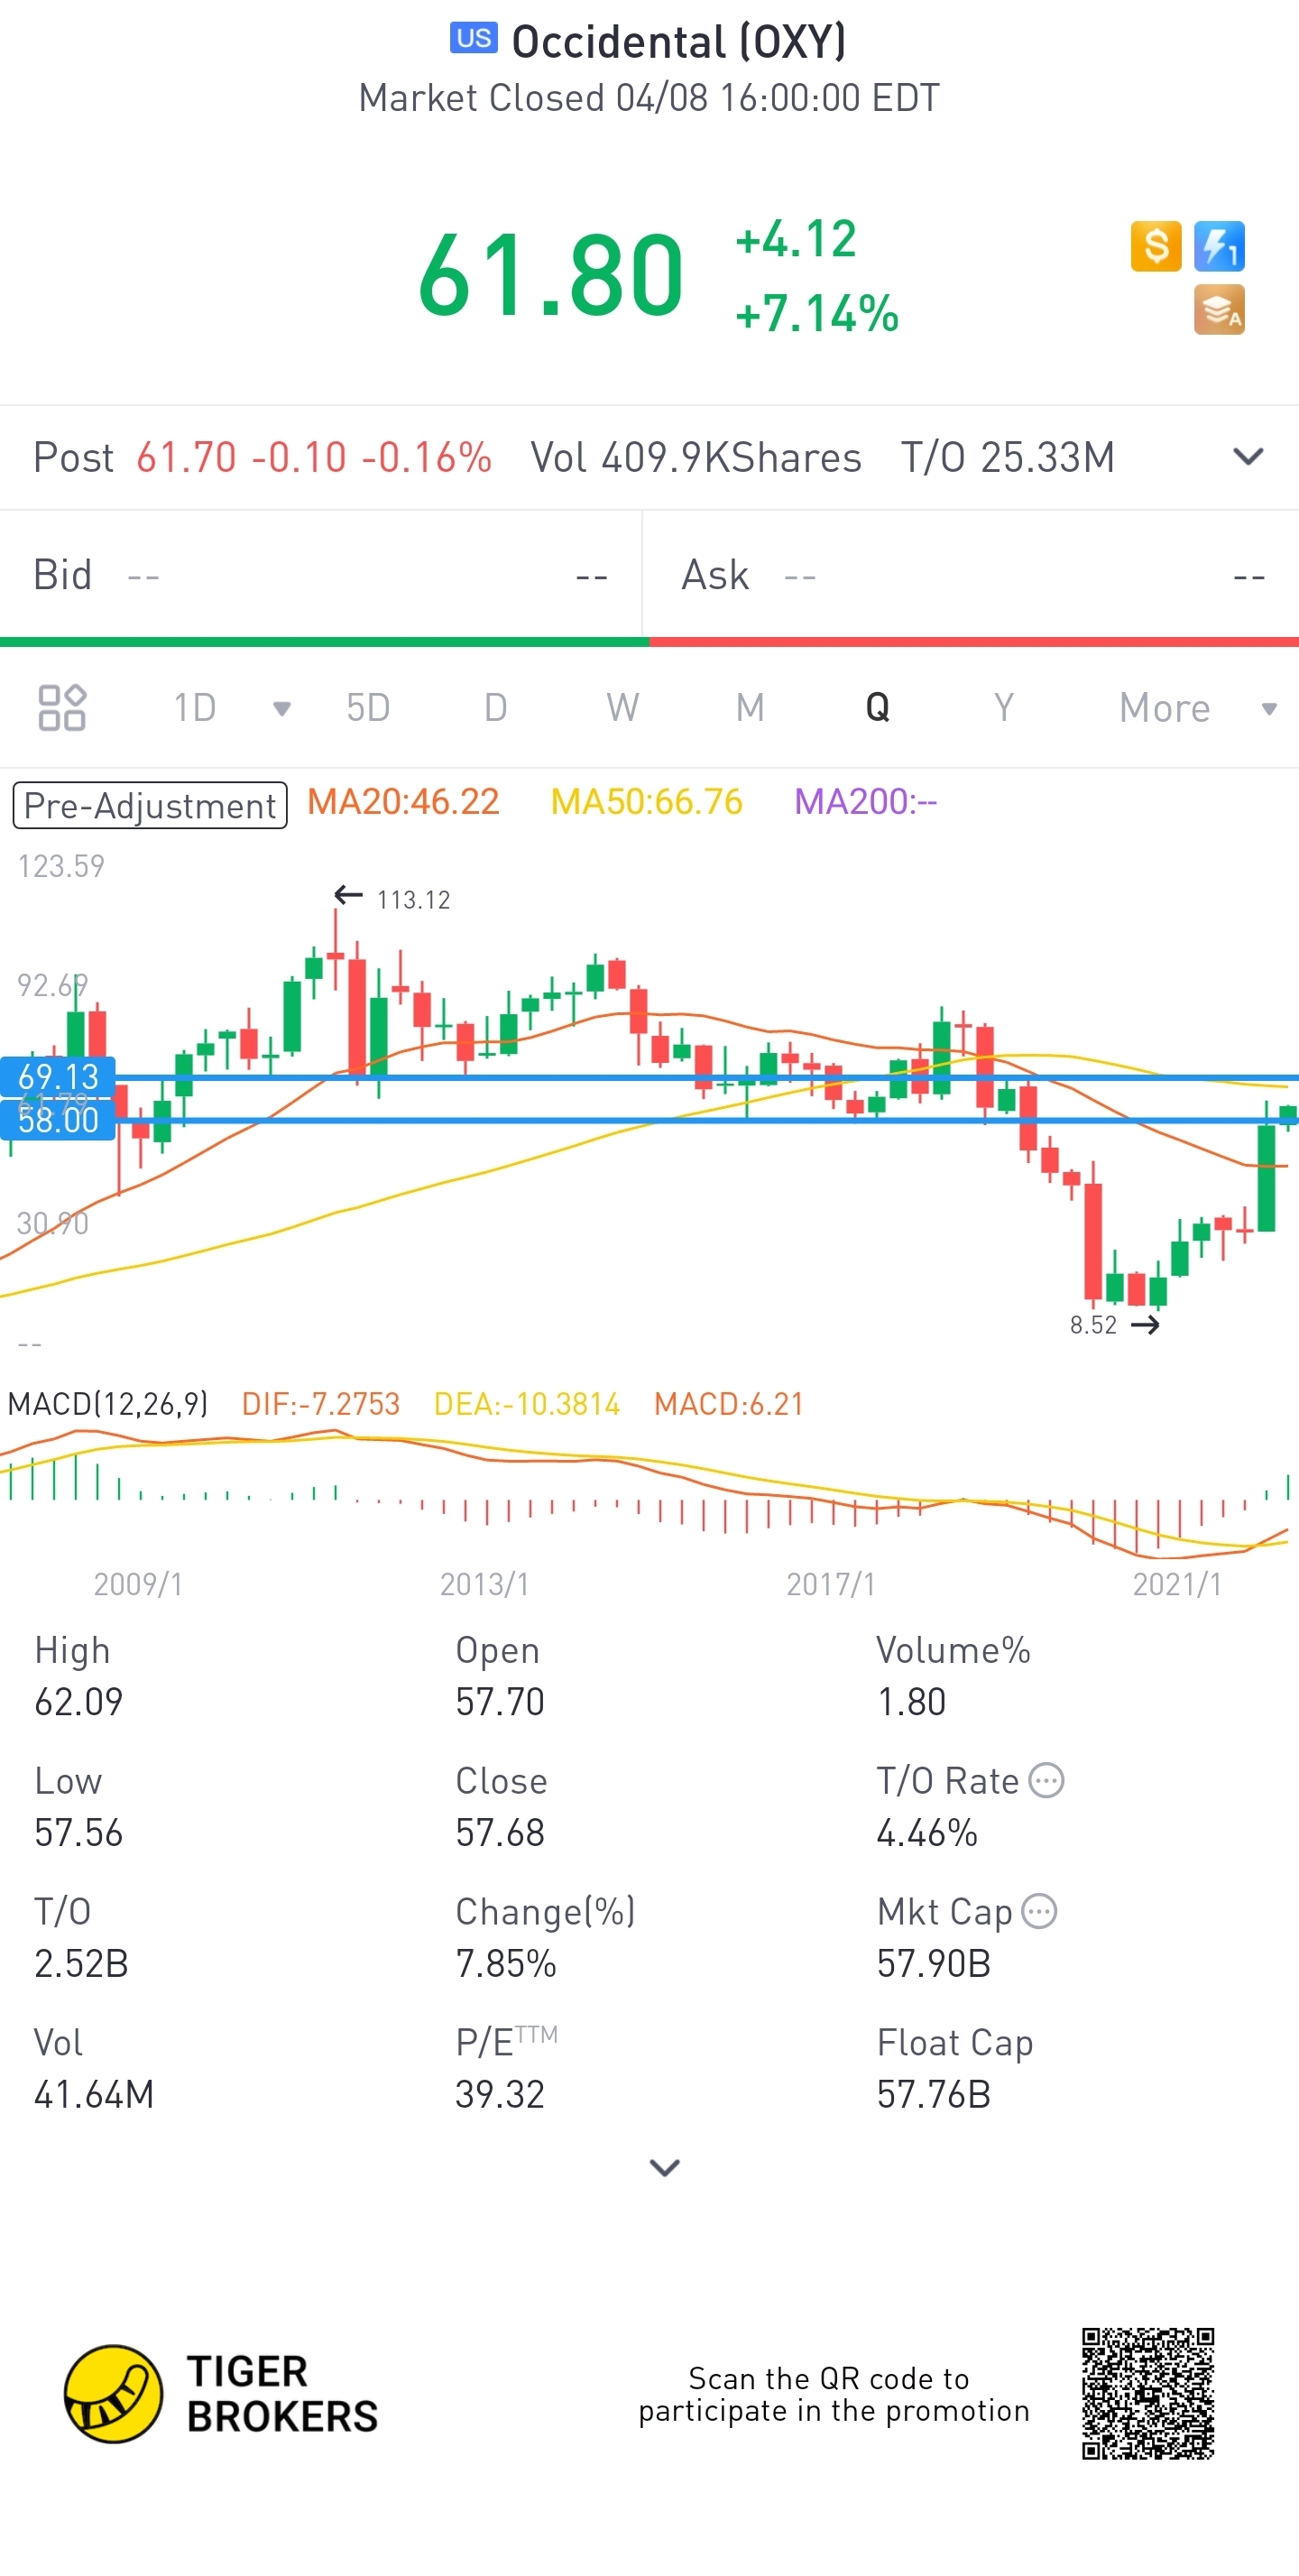Image resolution: width=1299 pixels, height=2576 pixels.
Task: Tap the QR promotion caption text
Action: tap(834, 2395)
